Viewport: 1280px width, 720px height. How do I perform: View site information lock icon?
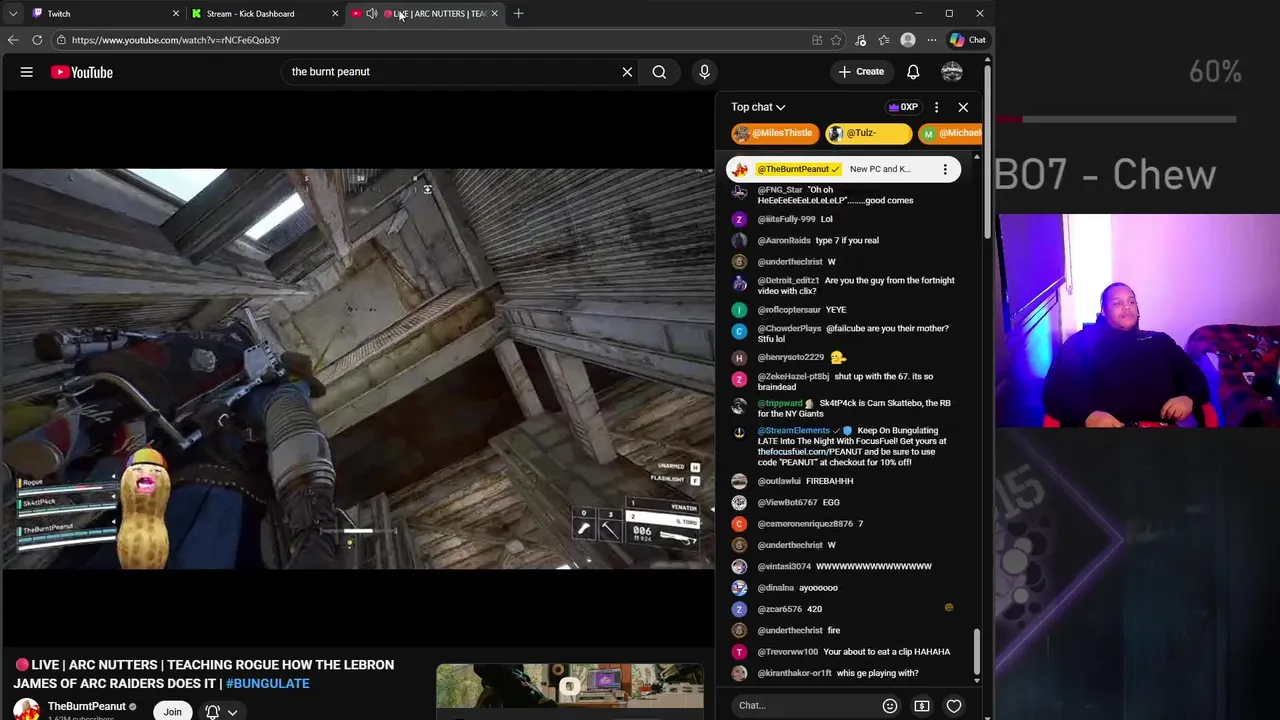(61, 40)
